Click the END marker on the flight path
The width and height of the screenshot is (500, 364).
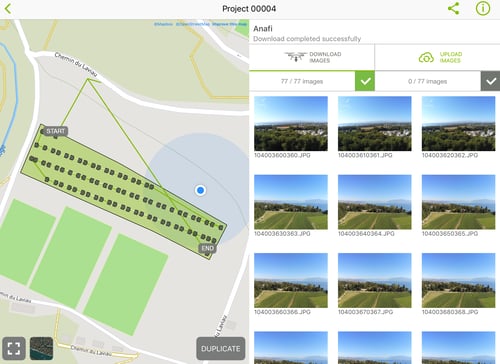click(x=207, y=248)
